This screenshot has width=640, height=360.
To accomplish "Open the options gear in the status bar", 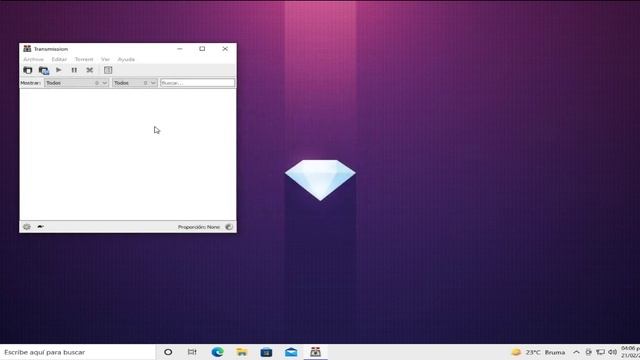I will 27,227.
